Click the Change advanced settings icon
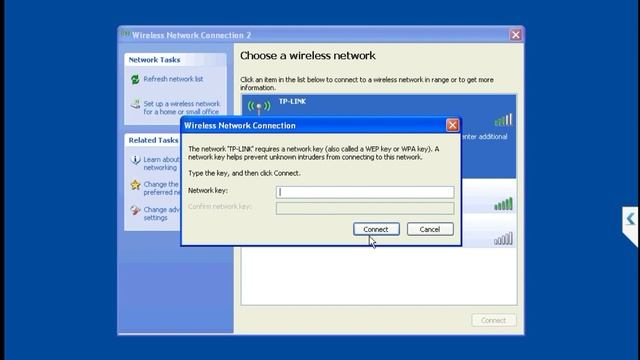Viewport: 640px width, 360px height. tap(135, 210)
